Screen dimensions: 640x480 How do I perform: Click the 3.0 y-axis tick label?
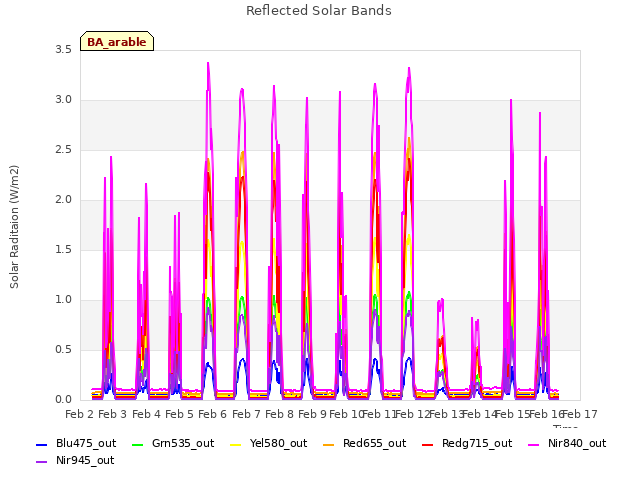[x=63, y=100]
